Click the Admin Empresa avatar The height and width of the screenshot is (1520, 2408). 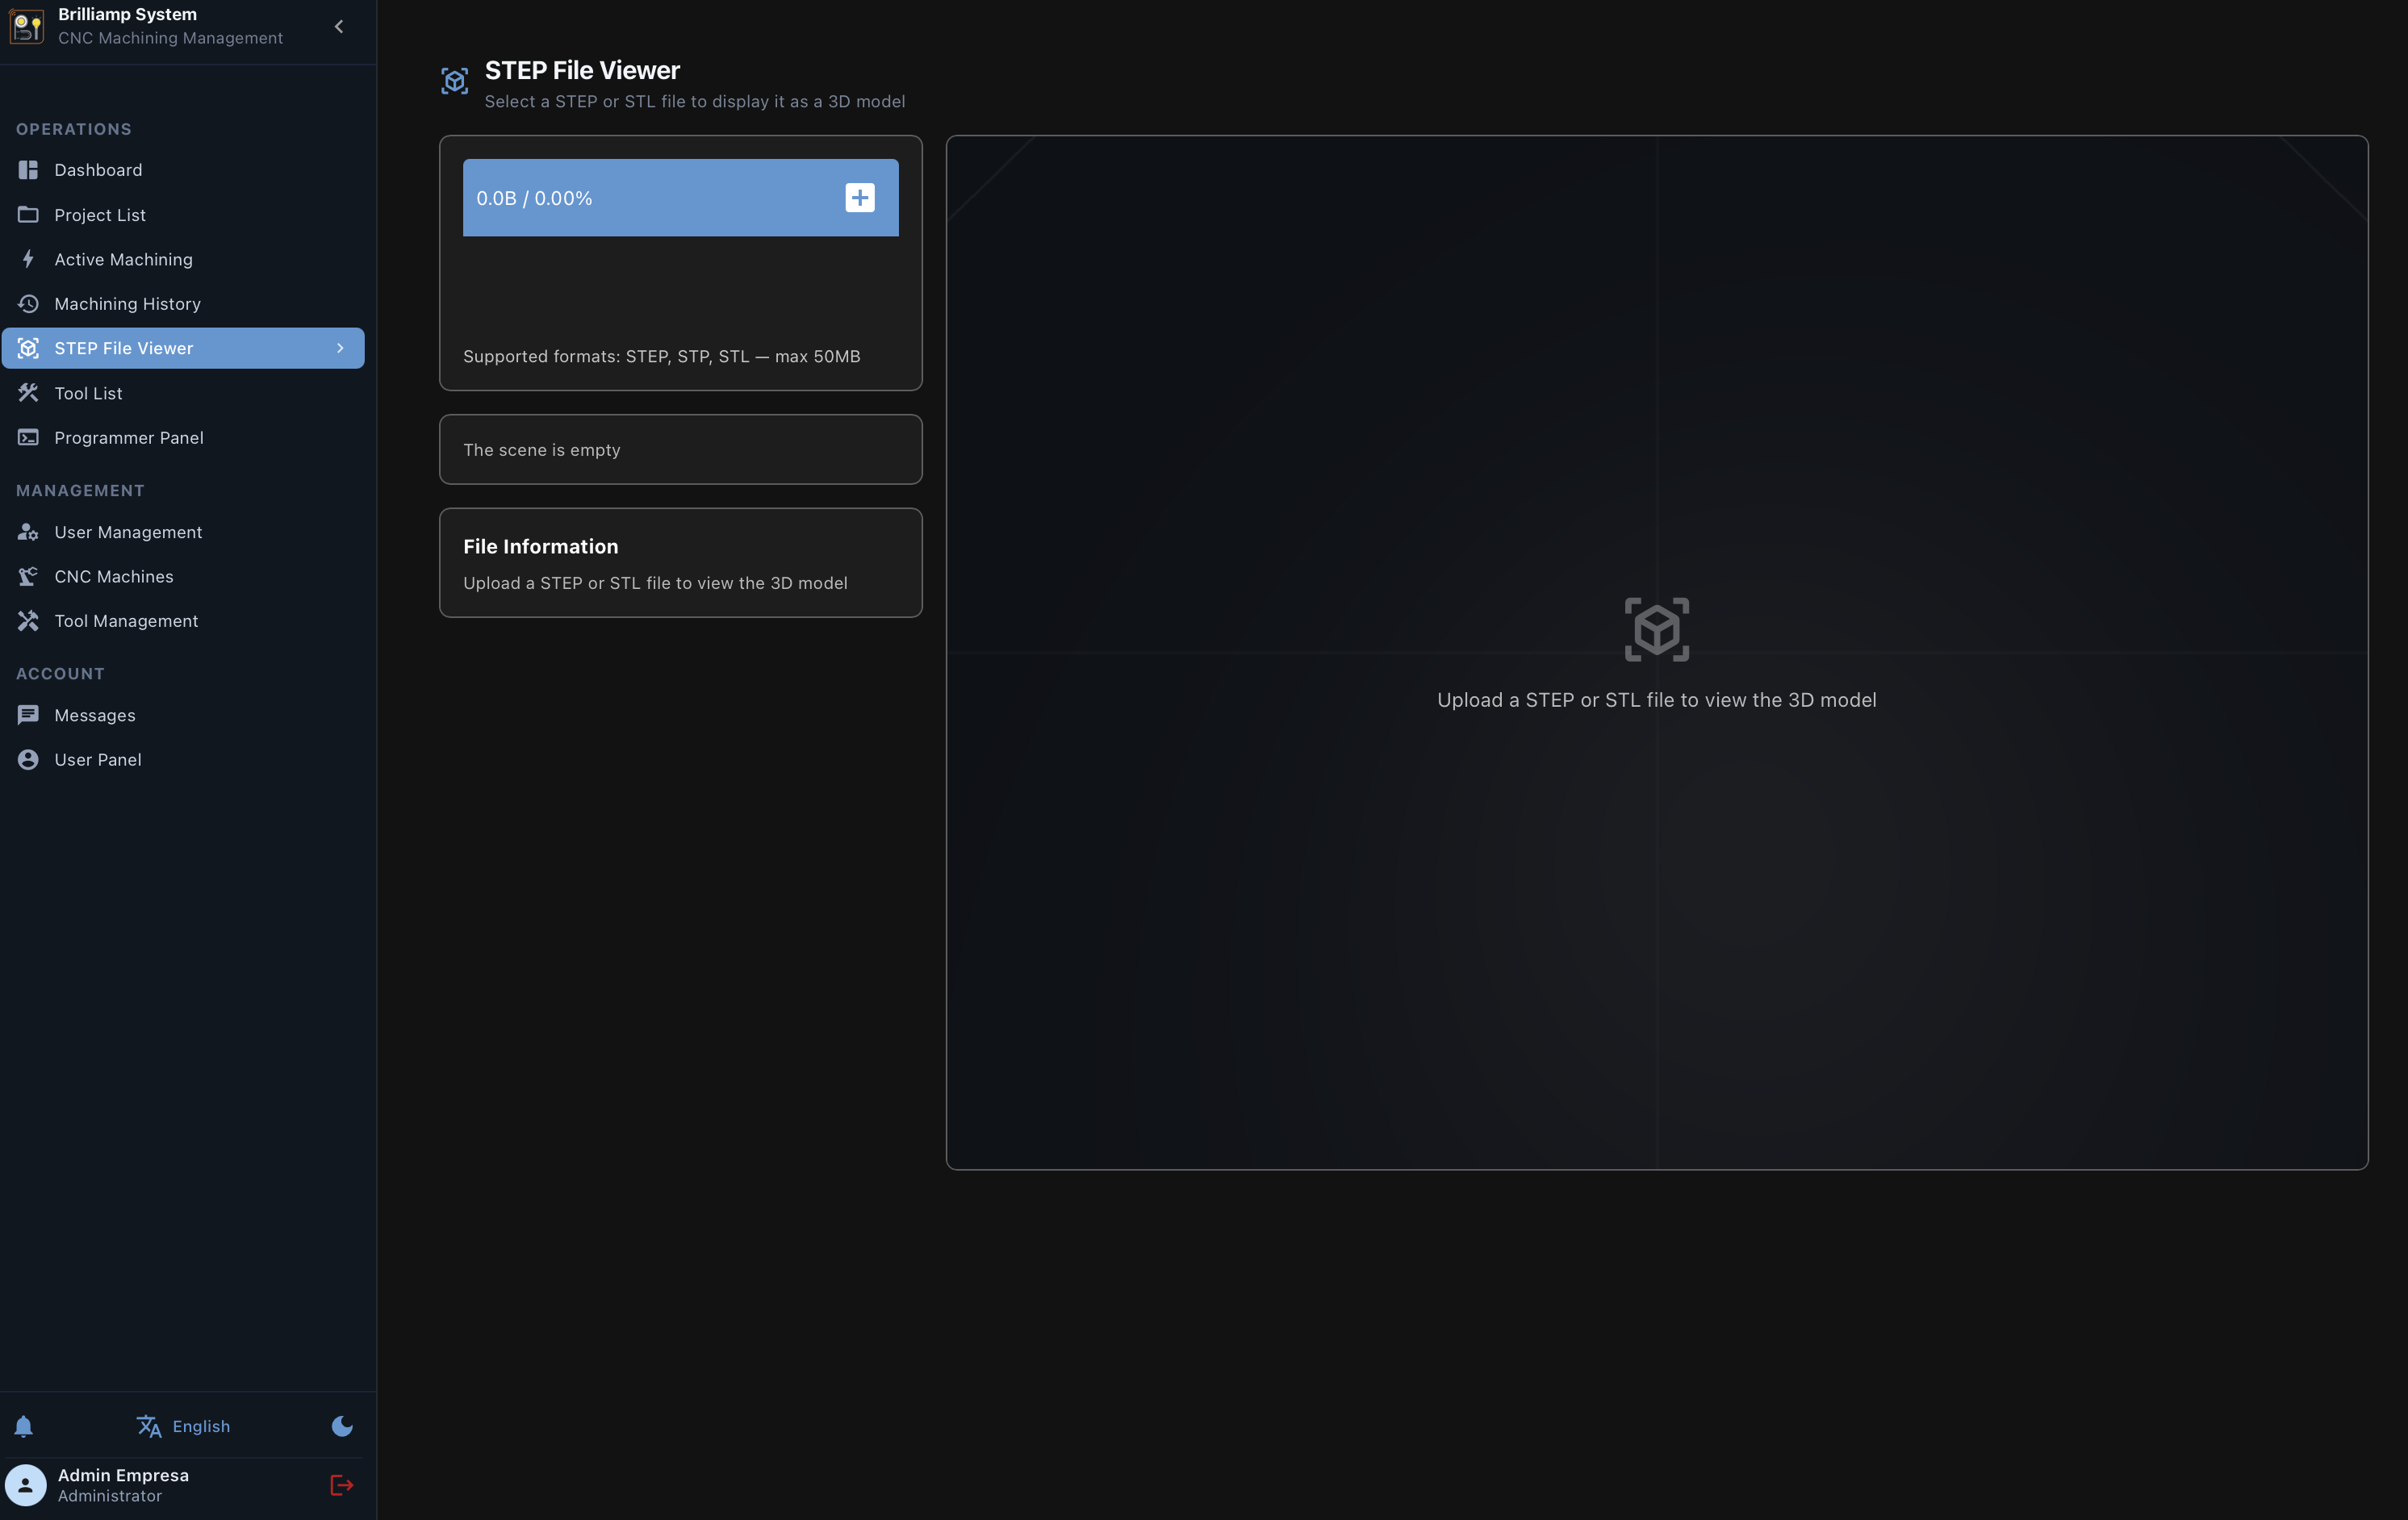[x=26, y=1485]
